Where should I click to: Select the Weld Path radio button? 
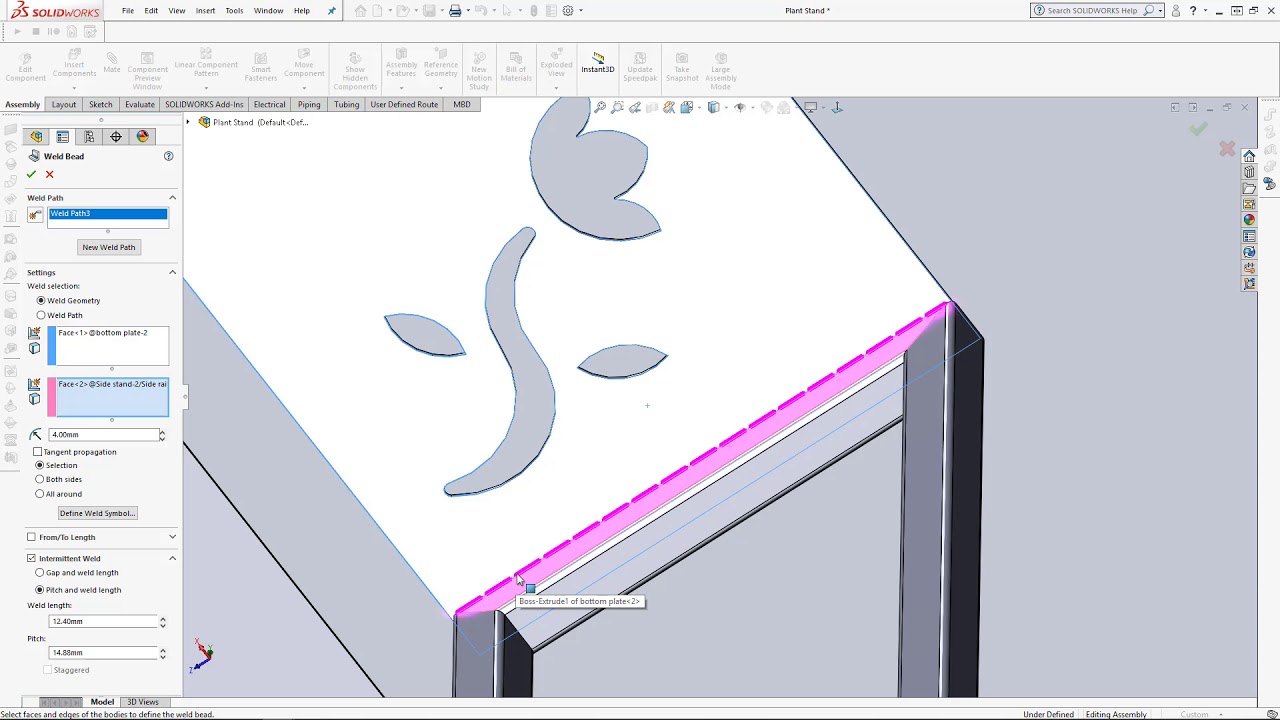coord(41,315)
